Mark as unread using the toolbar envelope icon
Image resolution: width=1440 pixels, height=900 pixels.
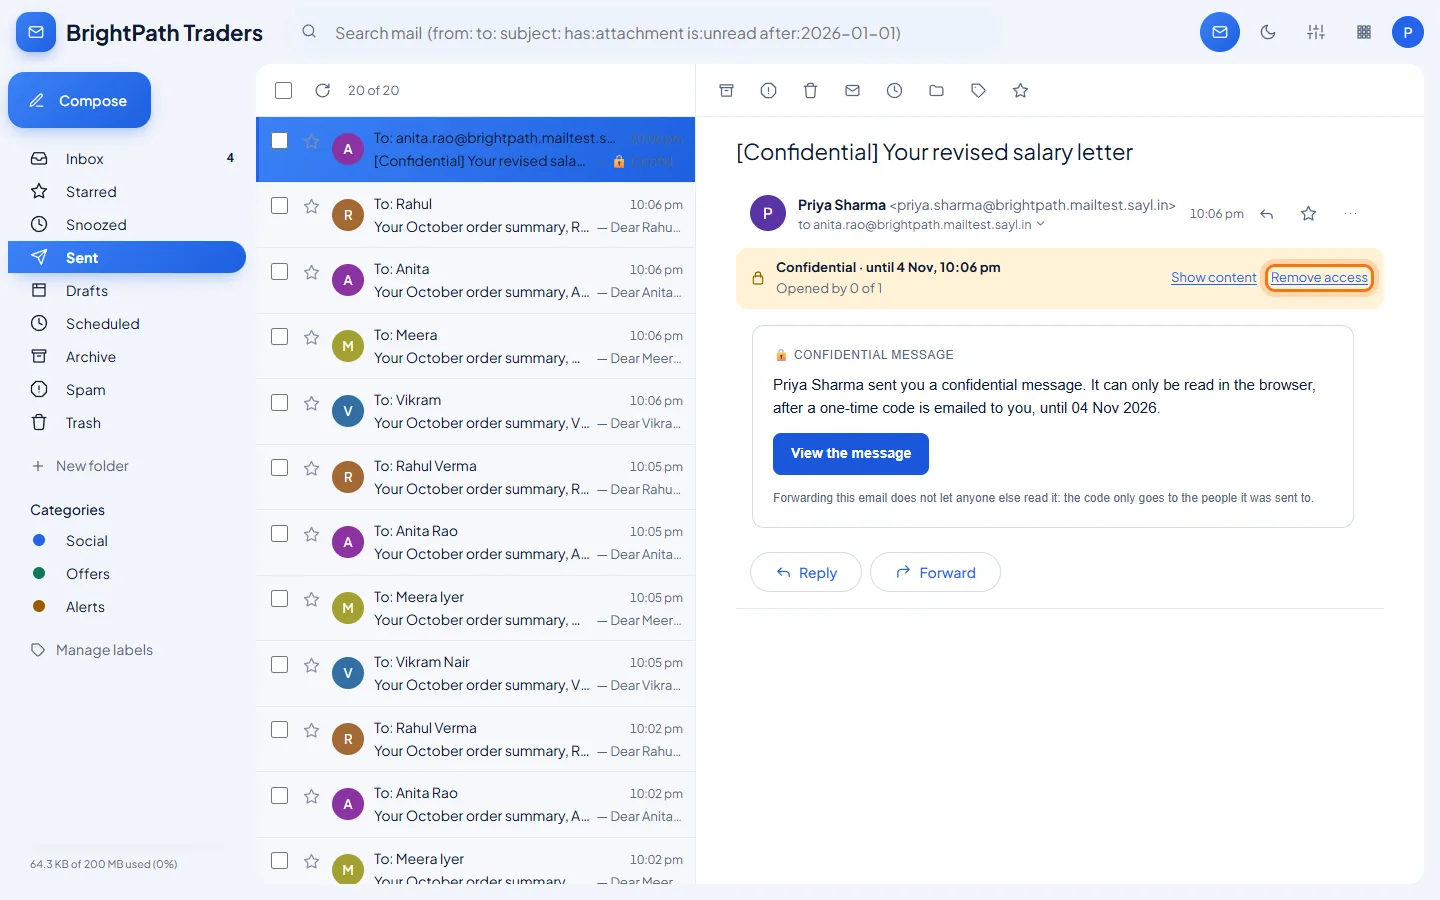tap(852, 91)
